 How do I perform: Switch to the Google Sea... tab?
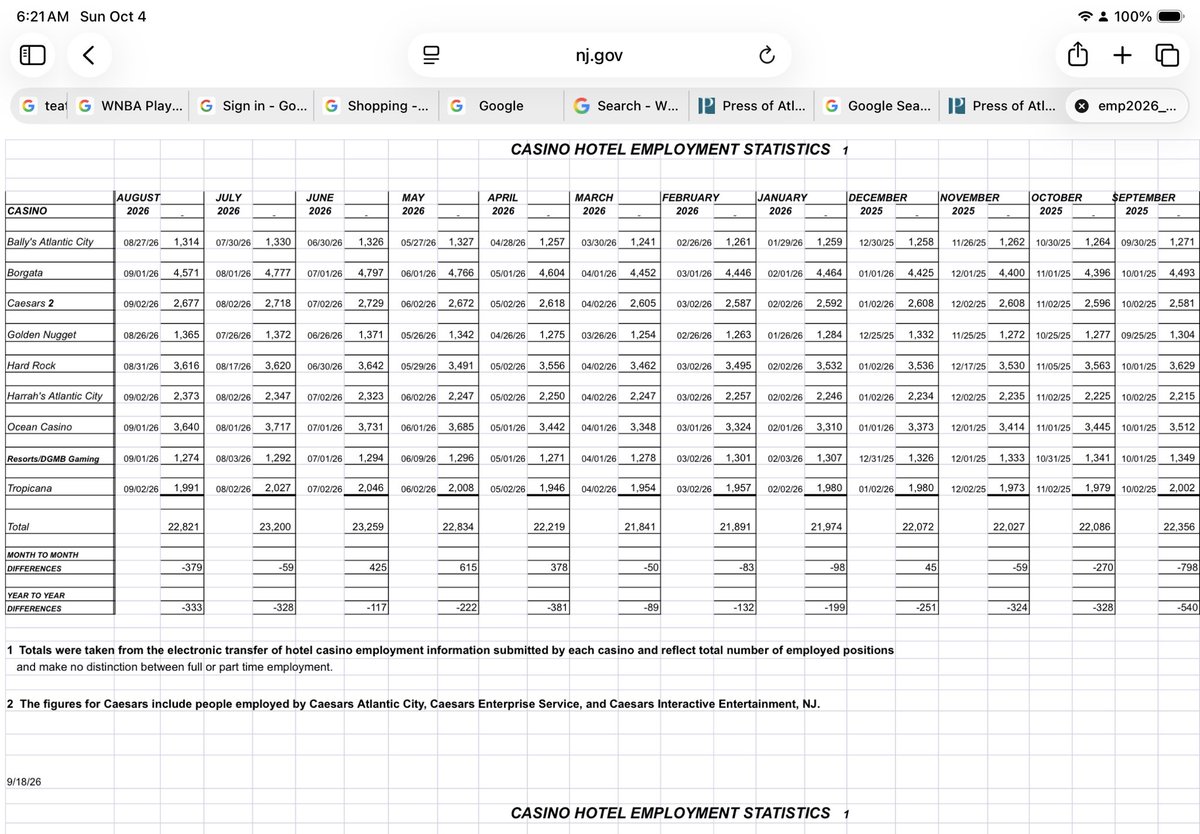(876, 106)
